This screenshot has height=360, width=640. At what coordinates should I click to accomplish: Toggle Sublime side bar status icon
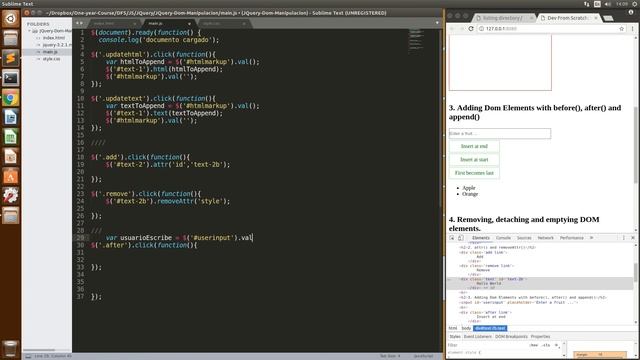click(28, 356)
